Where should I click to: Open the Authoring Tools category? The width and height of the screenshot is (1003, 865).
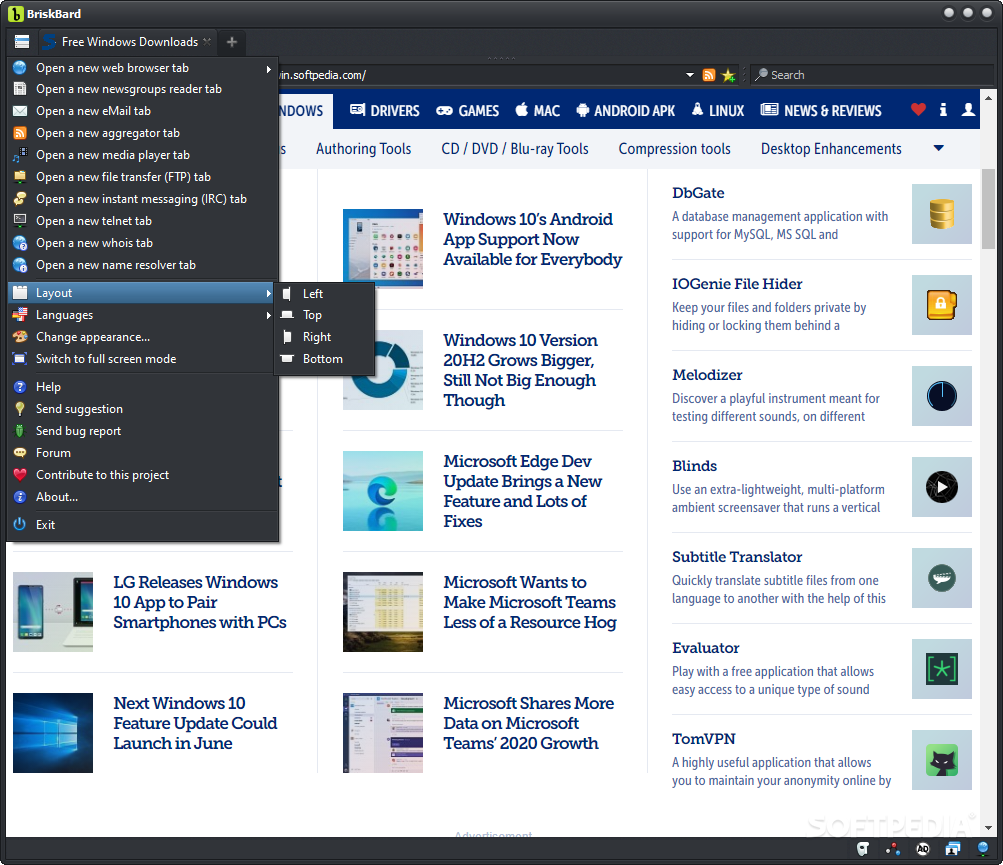[363, 149]
